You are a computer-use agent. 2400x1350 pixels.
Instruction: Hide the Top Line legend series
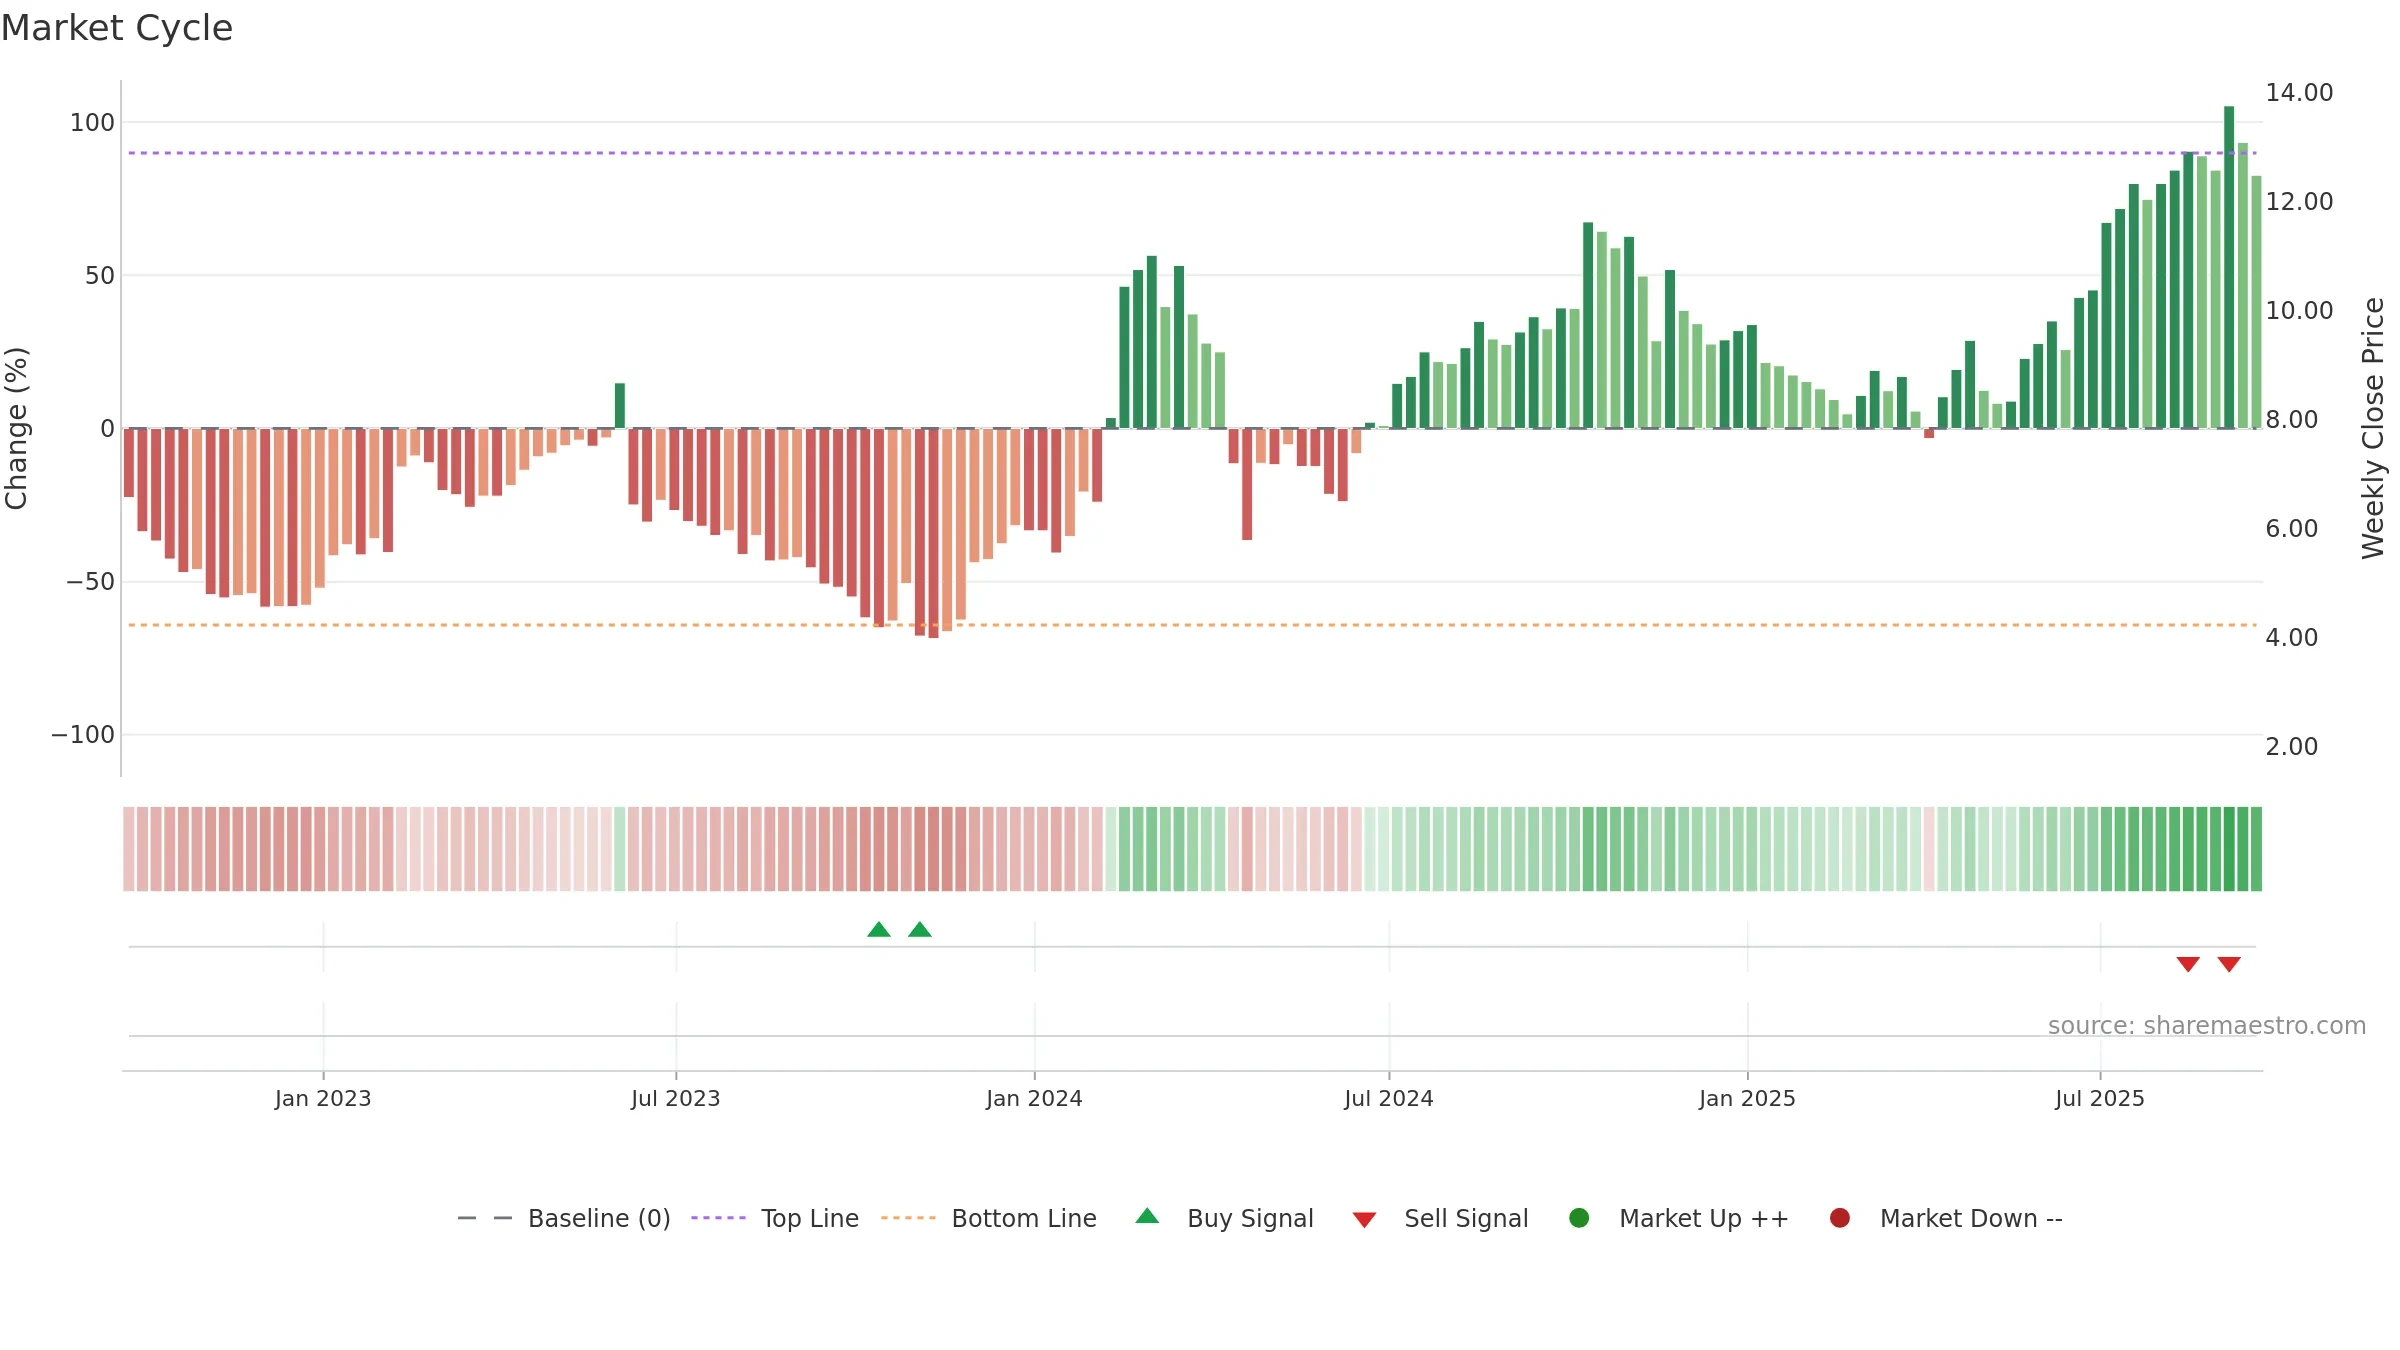click(775, 1218)
